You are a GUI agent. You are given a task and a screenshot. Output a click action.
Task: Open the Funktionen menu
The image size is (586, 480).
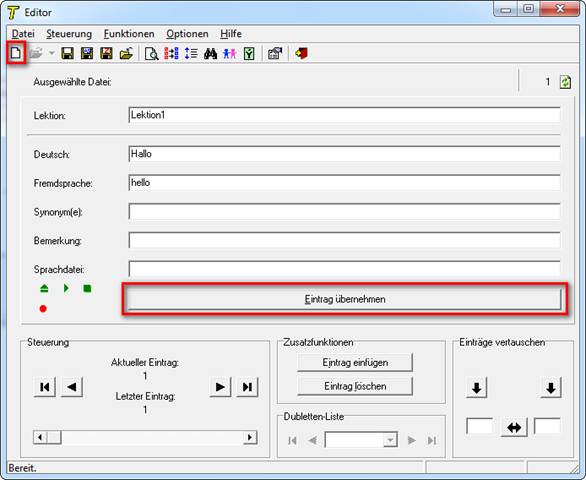tap(129, 34)
